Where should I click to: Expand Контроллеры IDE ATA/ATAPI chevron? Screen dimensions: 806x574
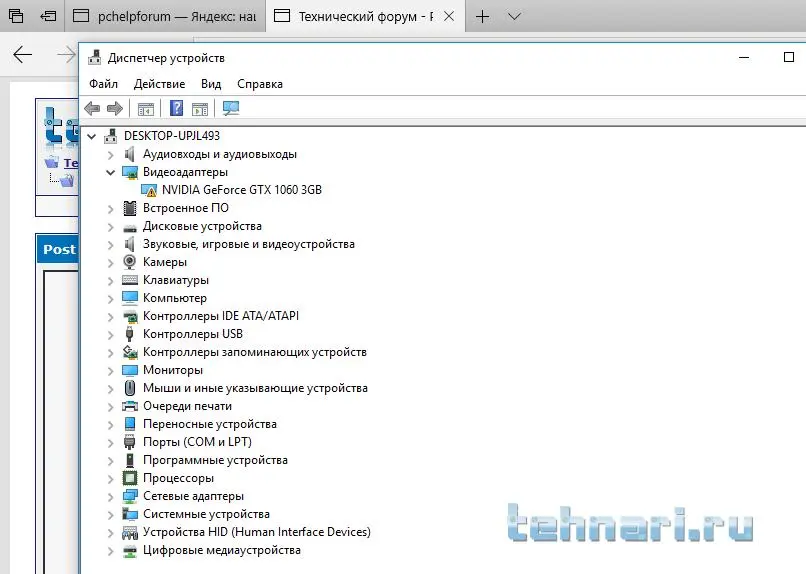click(111, 317)
